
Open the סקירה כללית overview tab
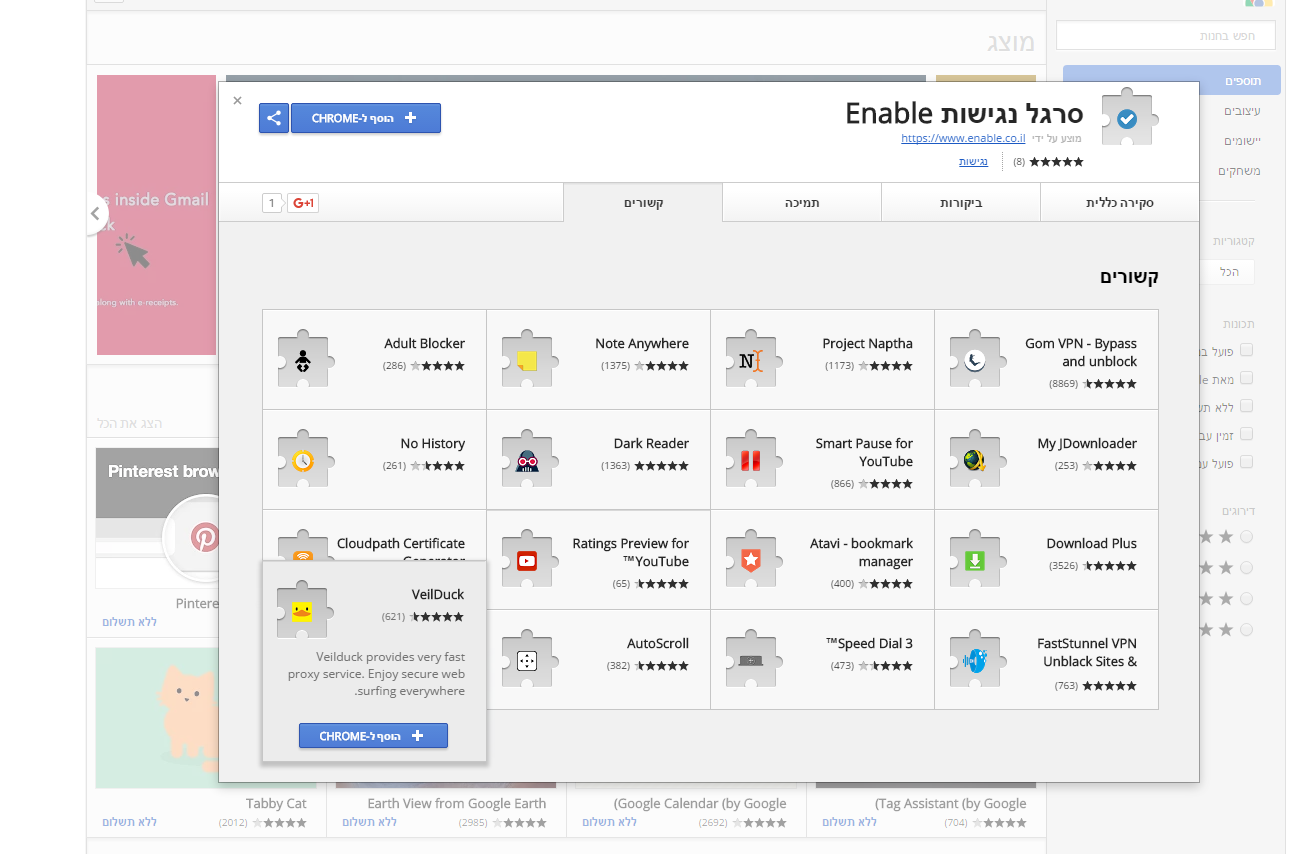pyautogui.click(x=1120, y=203)
